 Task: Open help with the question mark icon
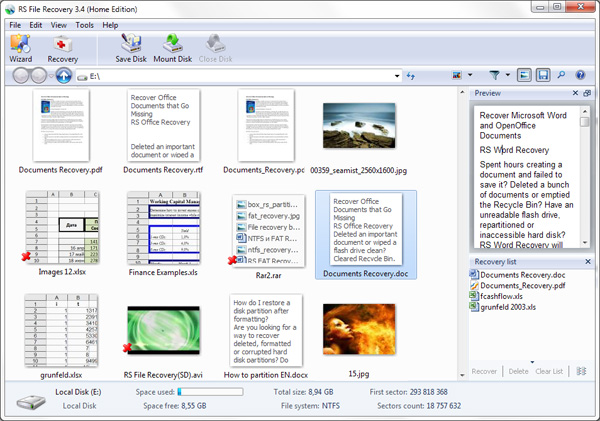580,75
